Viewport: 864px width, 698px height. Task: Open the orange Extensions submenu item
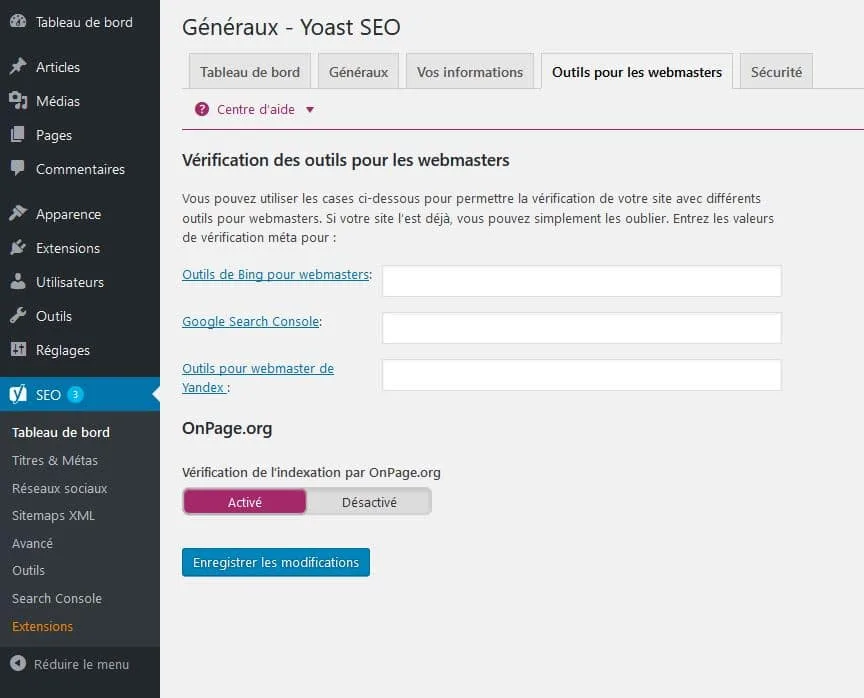42,626
